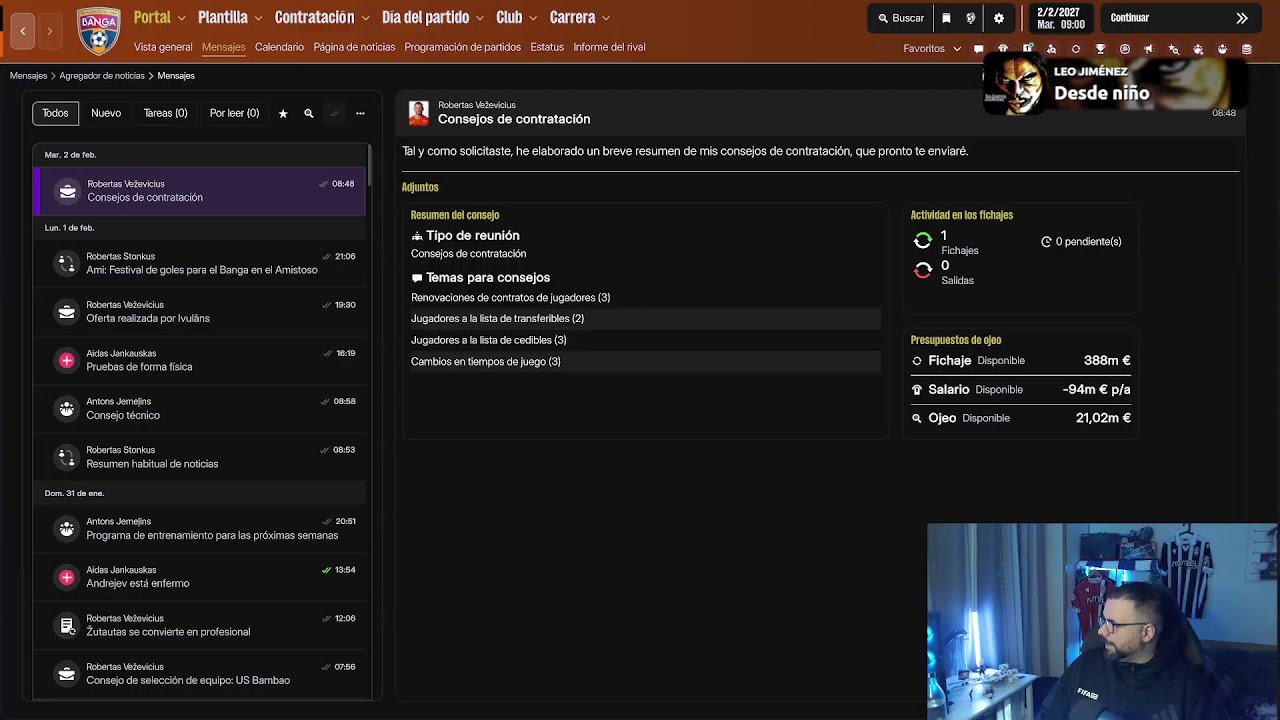Select the Nuevo message filter
1280x720 pixels.
(106, 113)
